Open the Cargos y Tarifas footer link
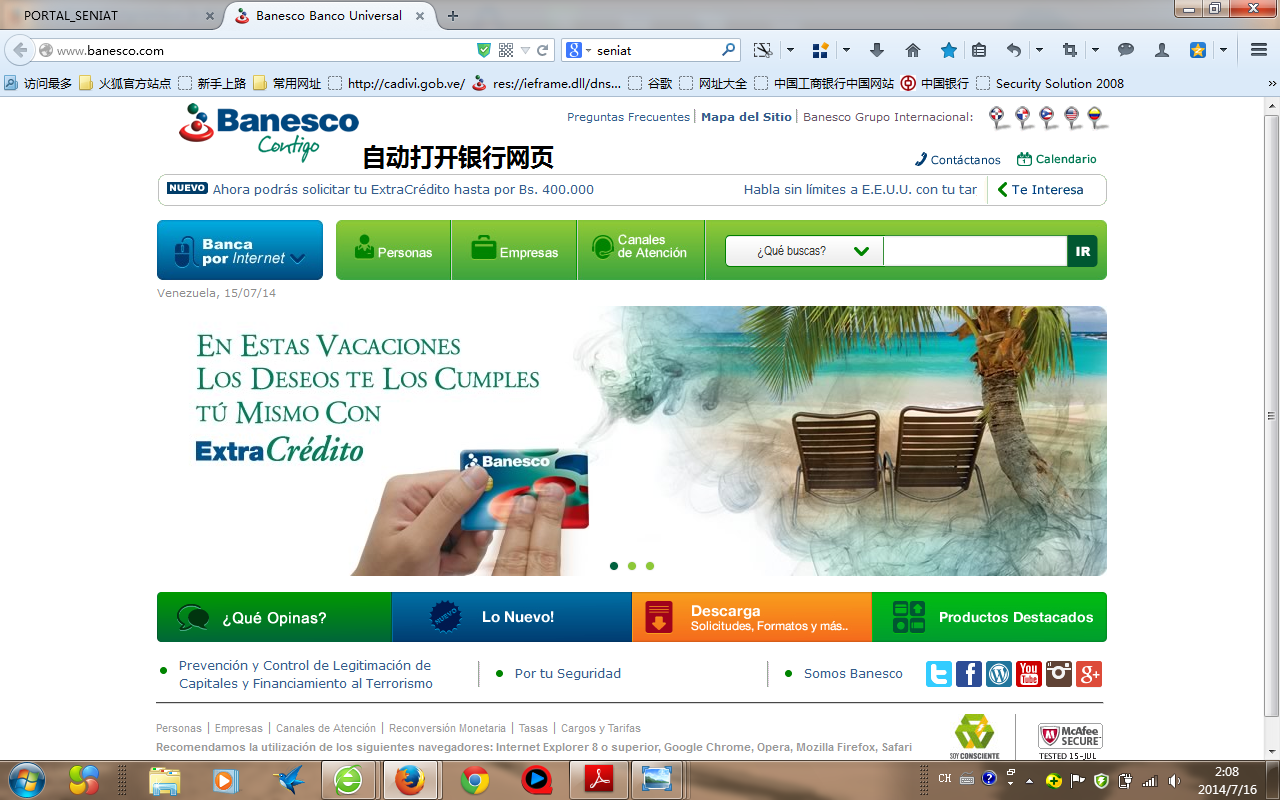 click(601, 728)
